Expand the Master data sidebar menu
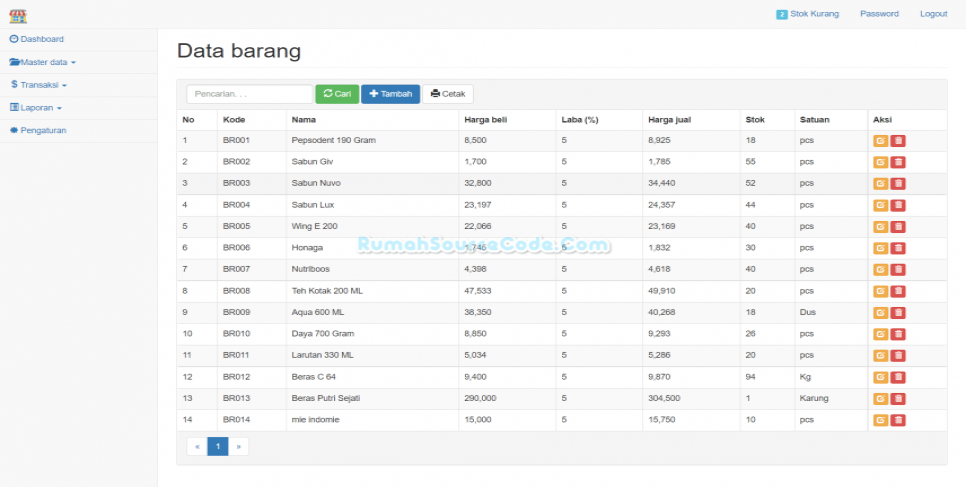Screen dimensions: 966x487 (43, 62)
